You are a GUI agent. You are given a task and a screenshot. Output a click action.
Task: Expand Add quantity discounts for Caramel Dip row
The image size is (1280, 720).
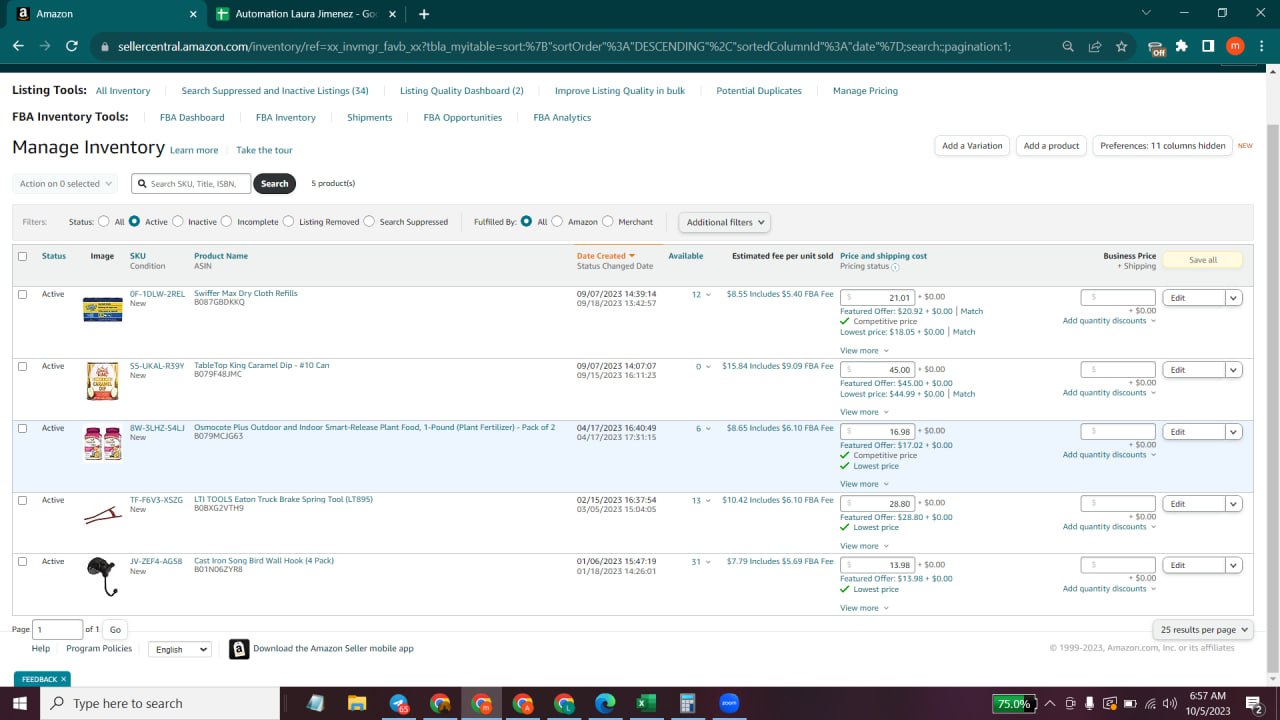pyautogui.click(x=1109, y=393)
